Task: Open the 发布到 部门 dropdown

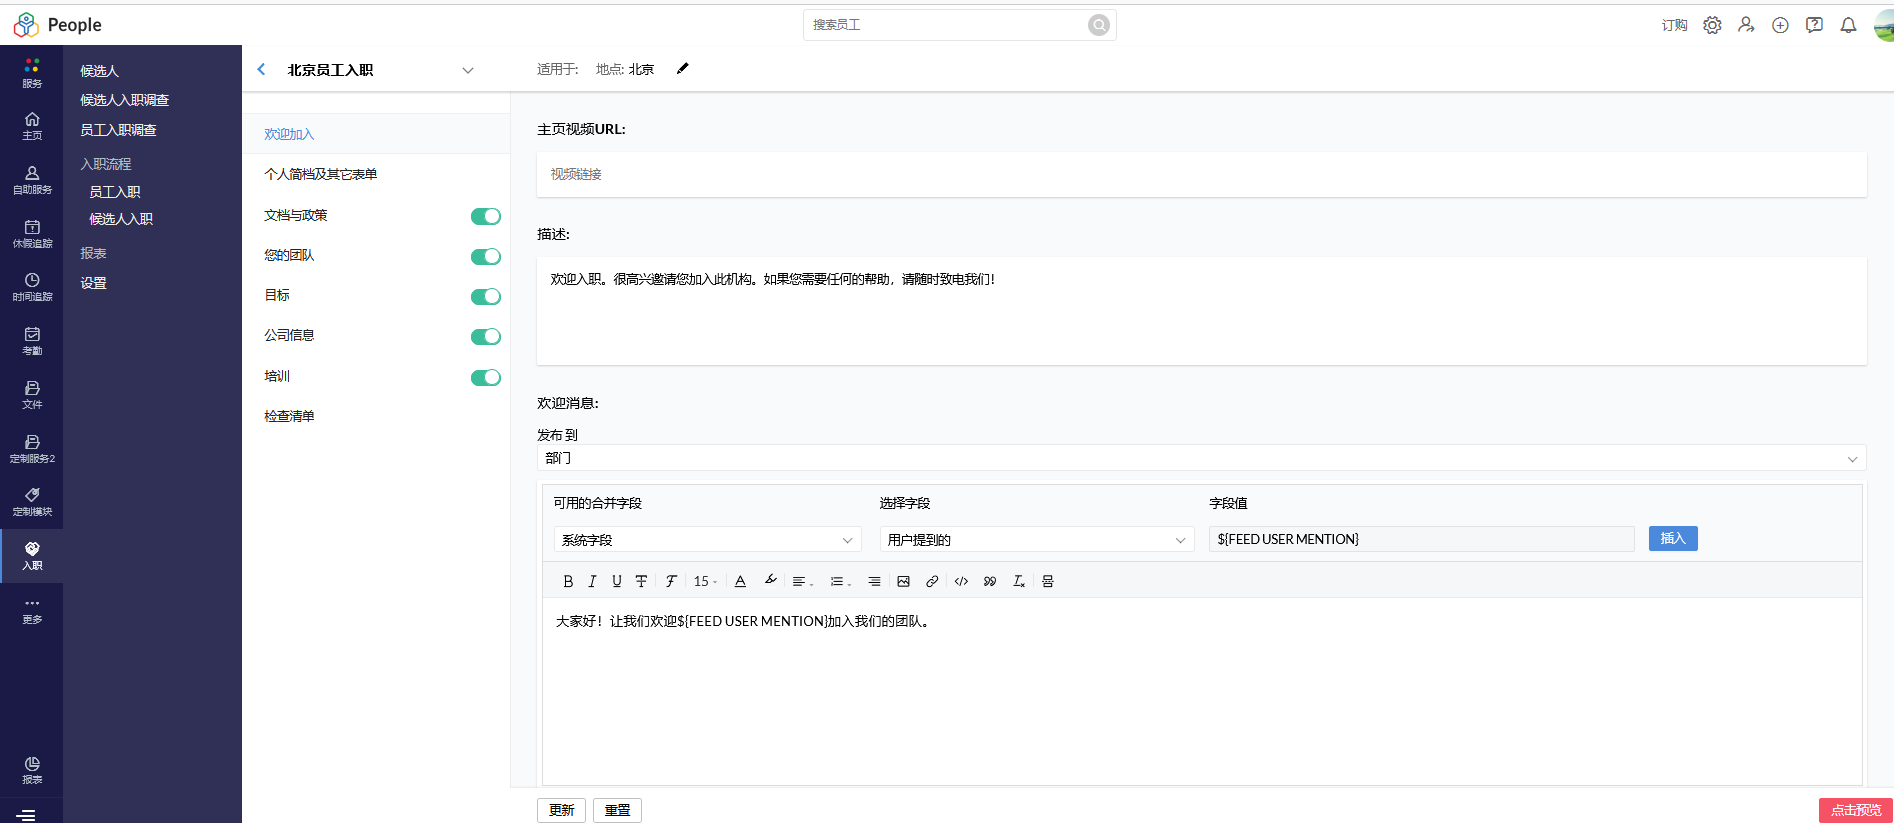Action: click(1200, 458)
